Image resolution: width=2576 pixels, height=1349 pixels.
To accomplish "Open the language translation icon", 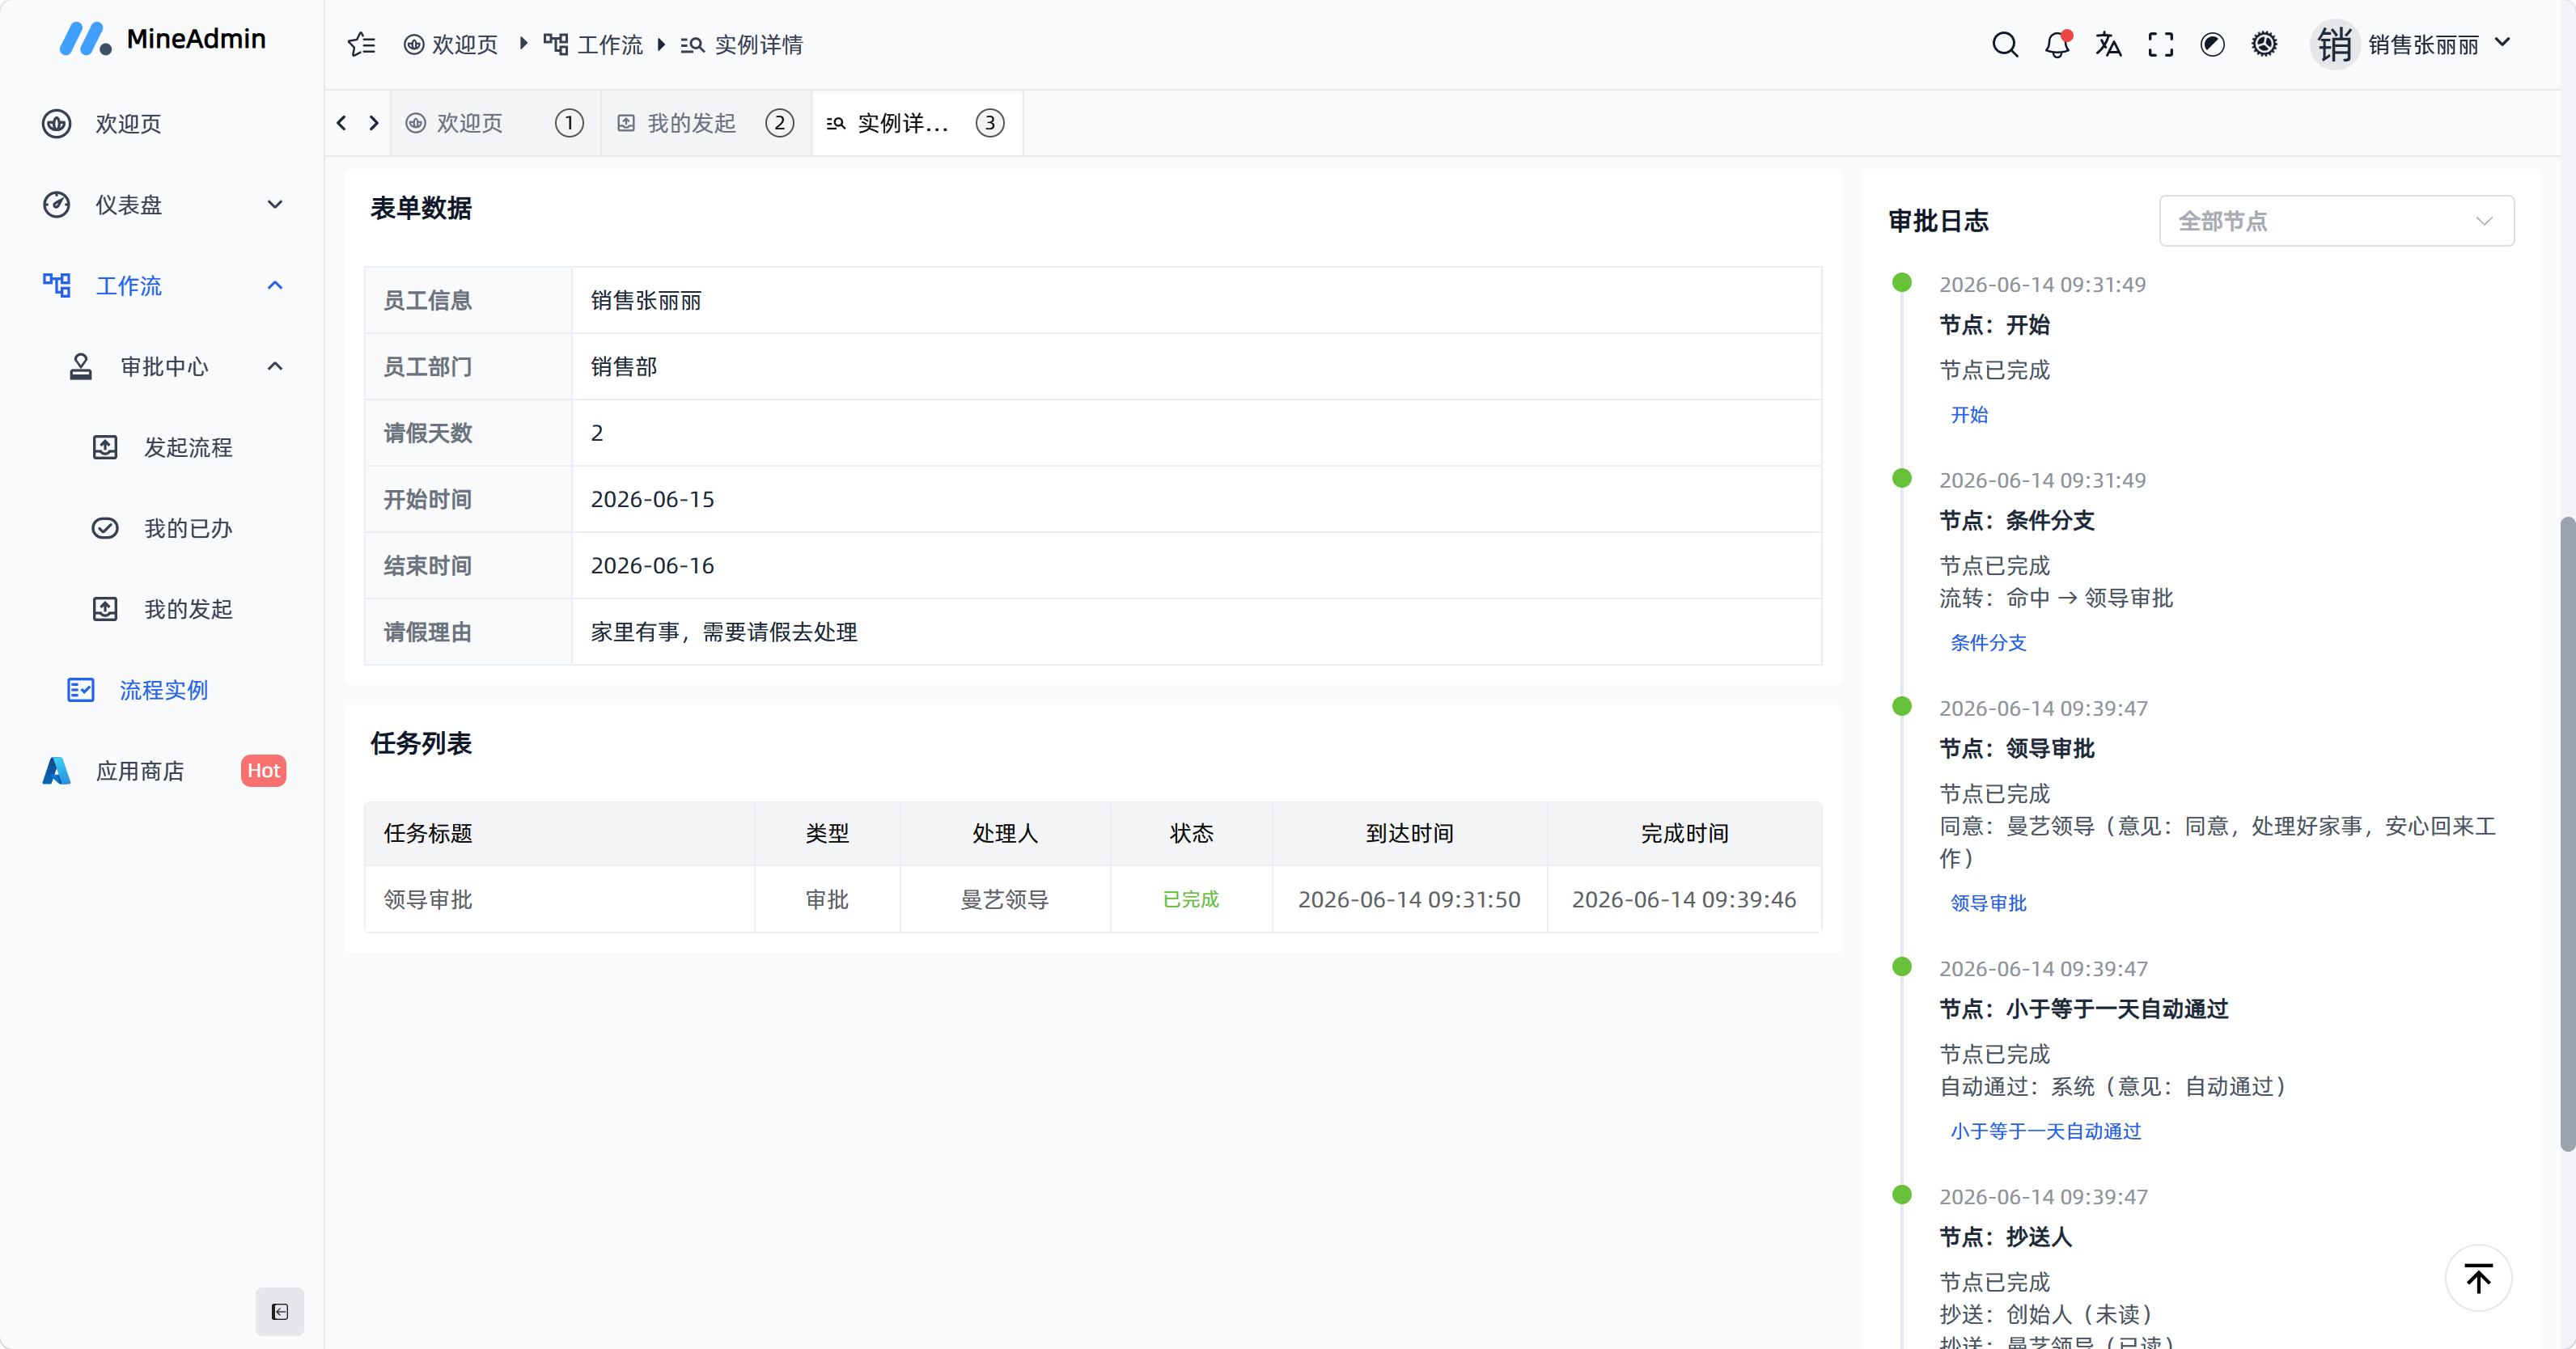I will tap(2109, 44).
